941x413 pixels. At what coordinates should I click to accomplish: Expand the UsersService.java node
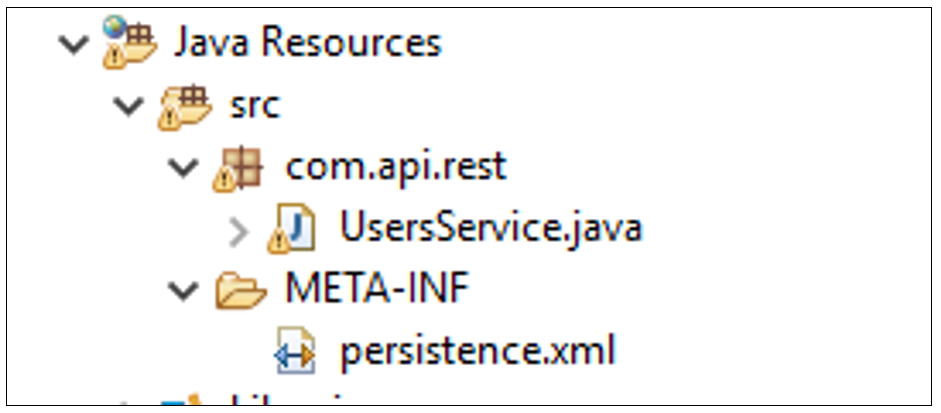click(x=238, y=230)
